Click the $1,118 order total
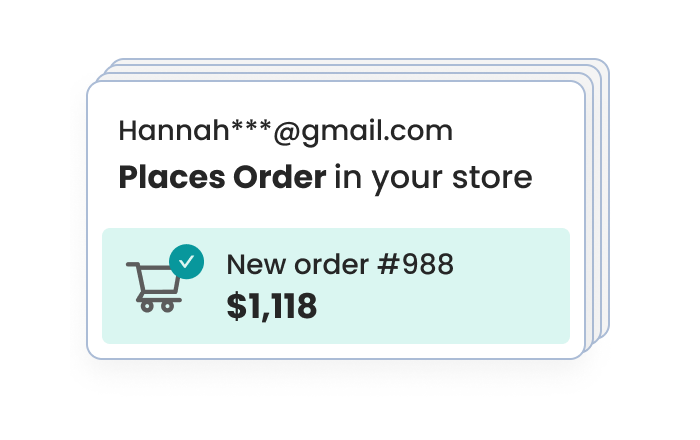This screenshot has width=700, height=440. click(272, 307)
